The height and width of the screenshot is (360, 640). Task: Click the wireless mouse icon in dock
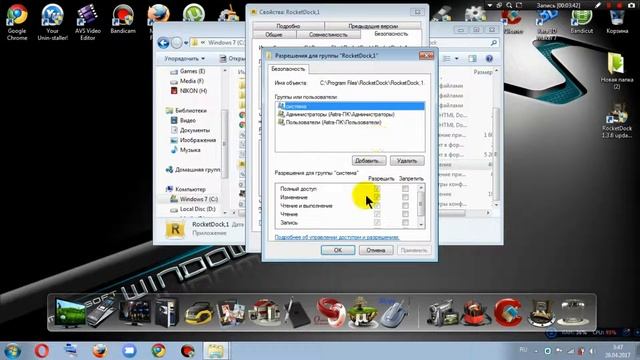click(393, 314)
